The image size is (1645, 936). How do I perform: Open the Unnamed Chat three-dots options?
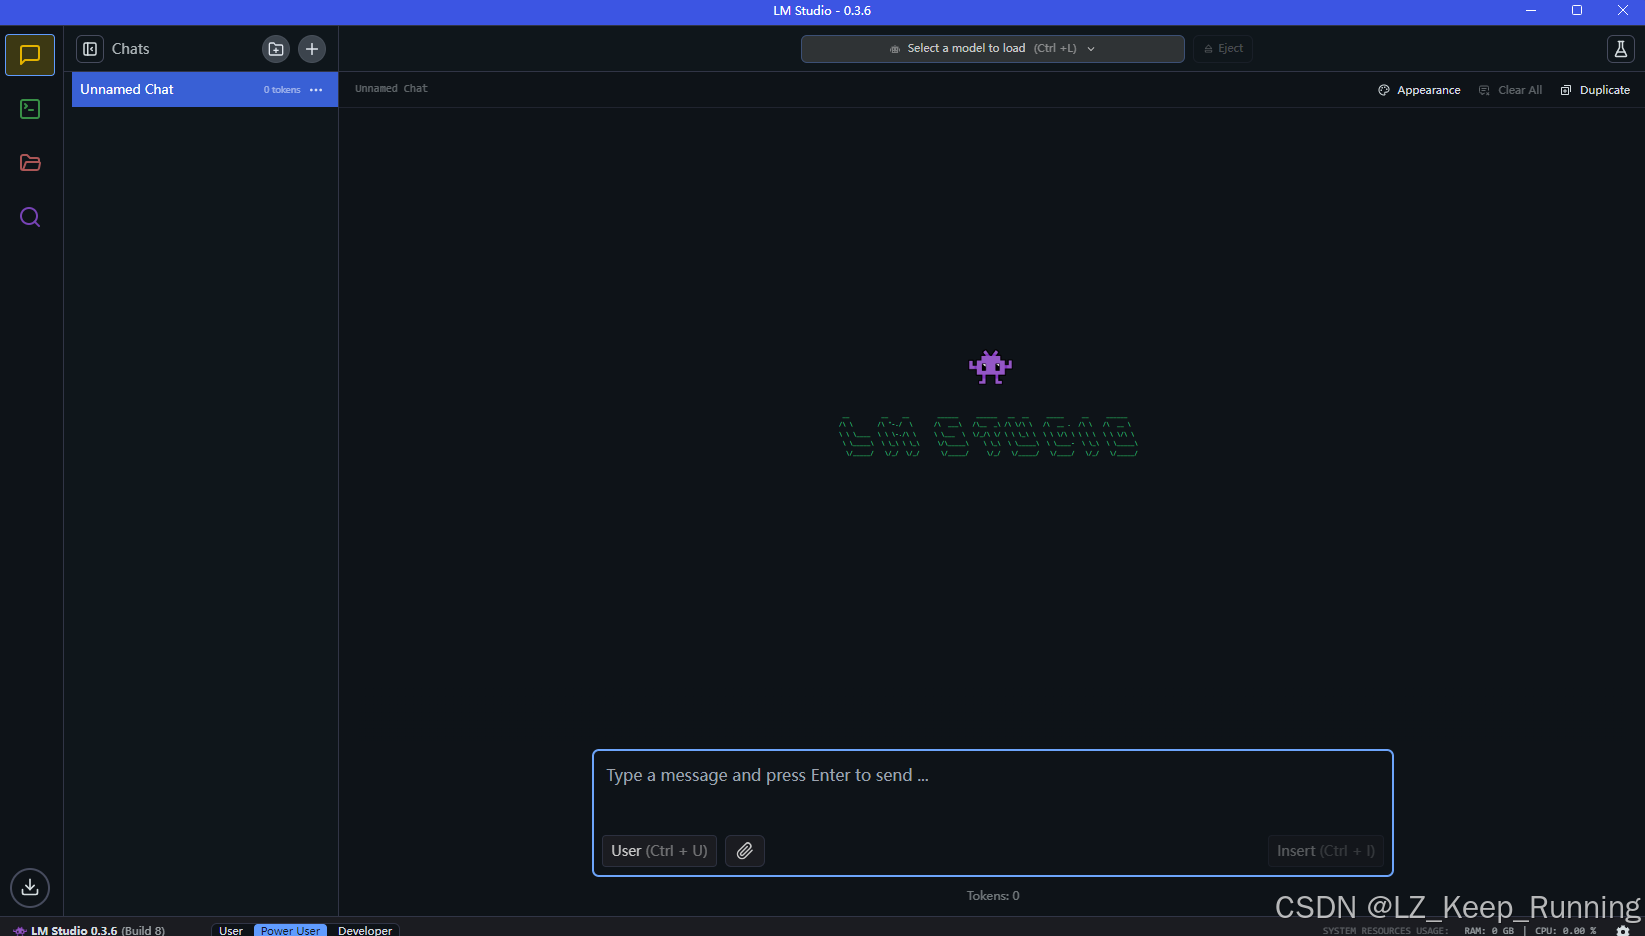(x=316, y=90)
